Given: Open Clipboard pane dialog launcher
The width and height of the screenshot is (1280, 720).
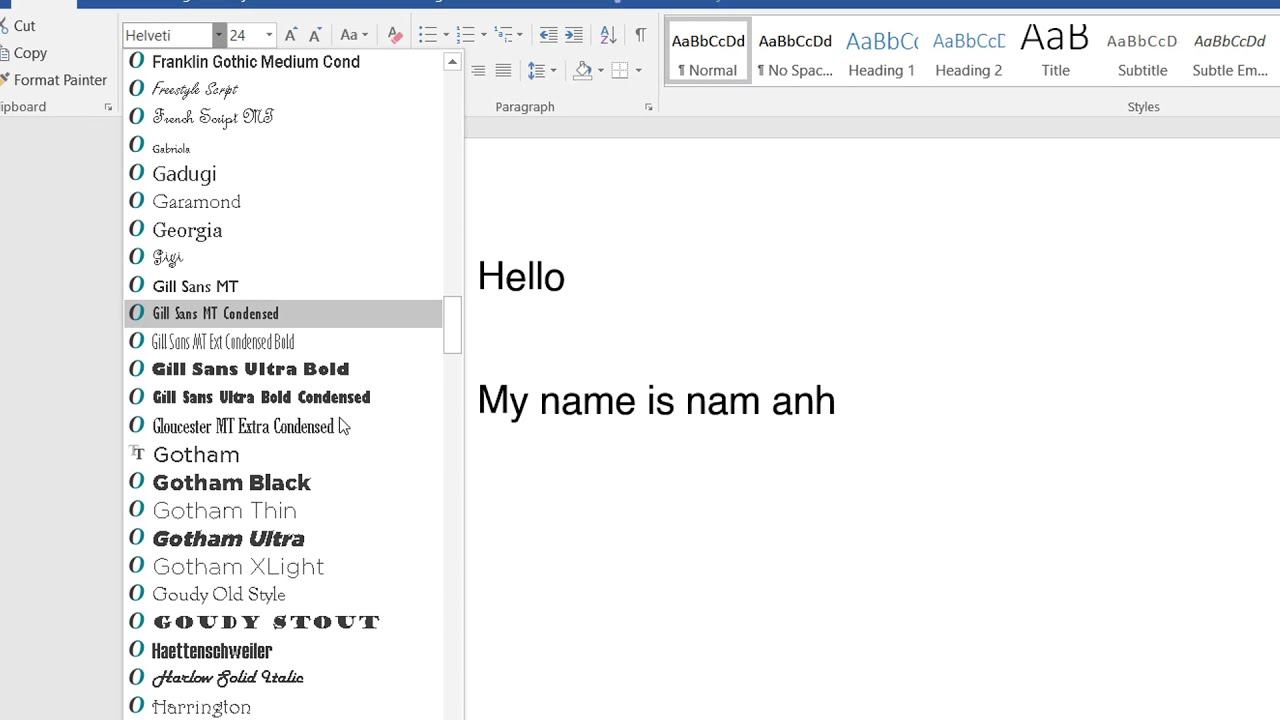Looking at the screenshot, I should [108, 107].
